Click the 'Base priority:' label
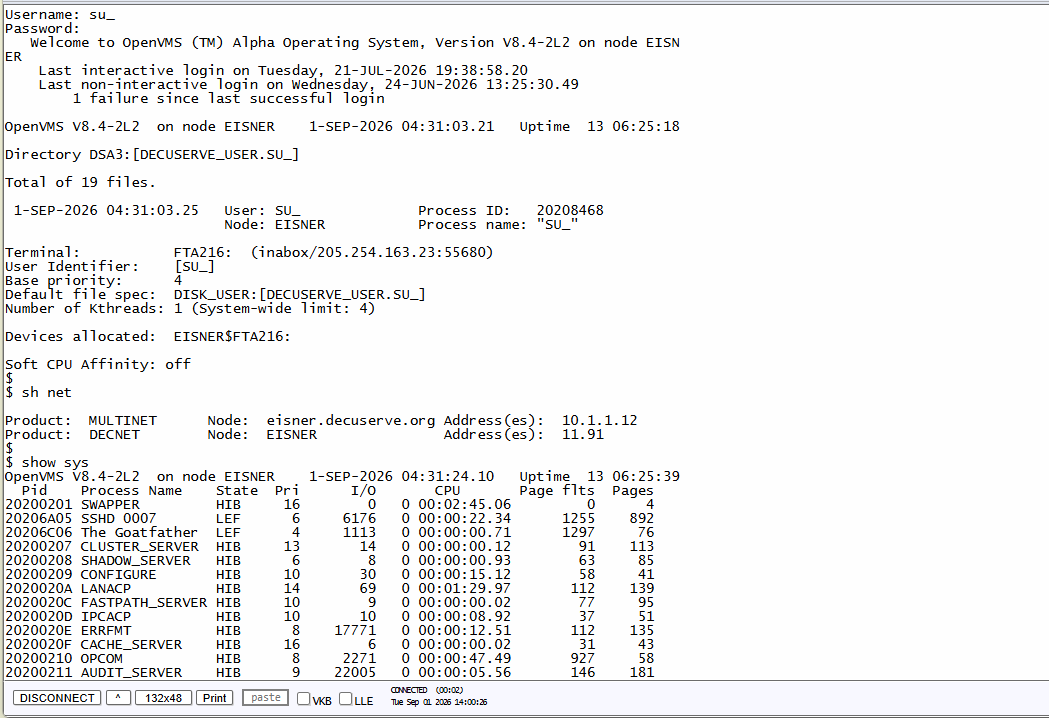Image resolution: width=1049 pixels, height=718 pixels. click(x=64, y=280)
